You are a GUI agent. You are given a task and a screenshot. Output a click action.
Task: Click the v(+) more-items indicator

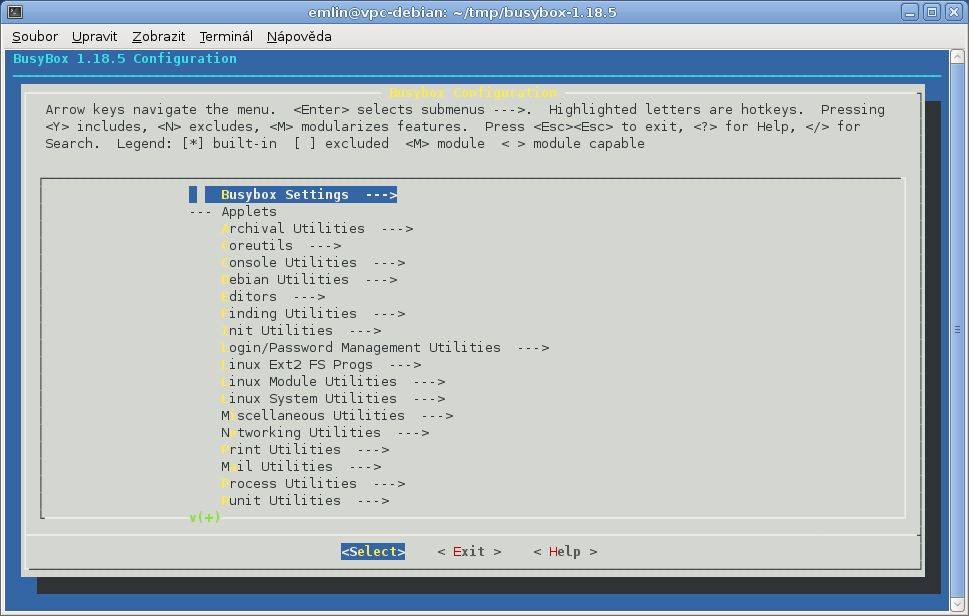pos(205,517)
